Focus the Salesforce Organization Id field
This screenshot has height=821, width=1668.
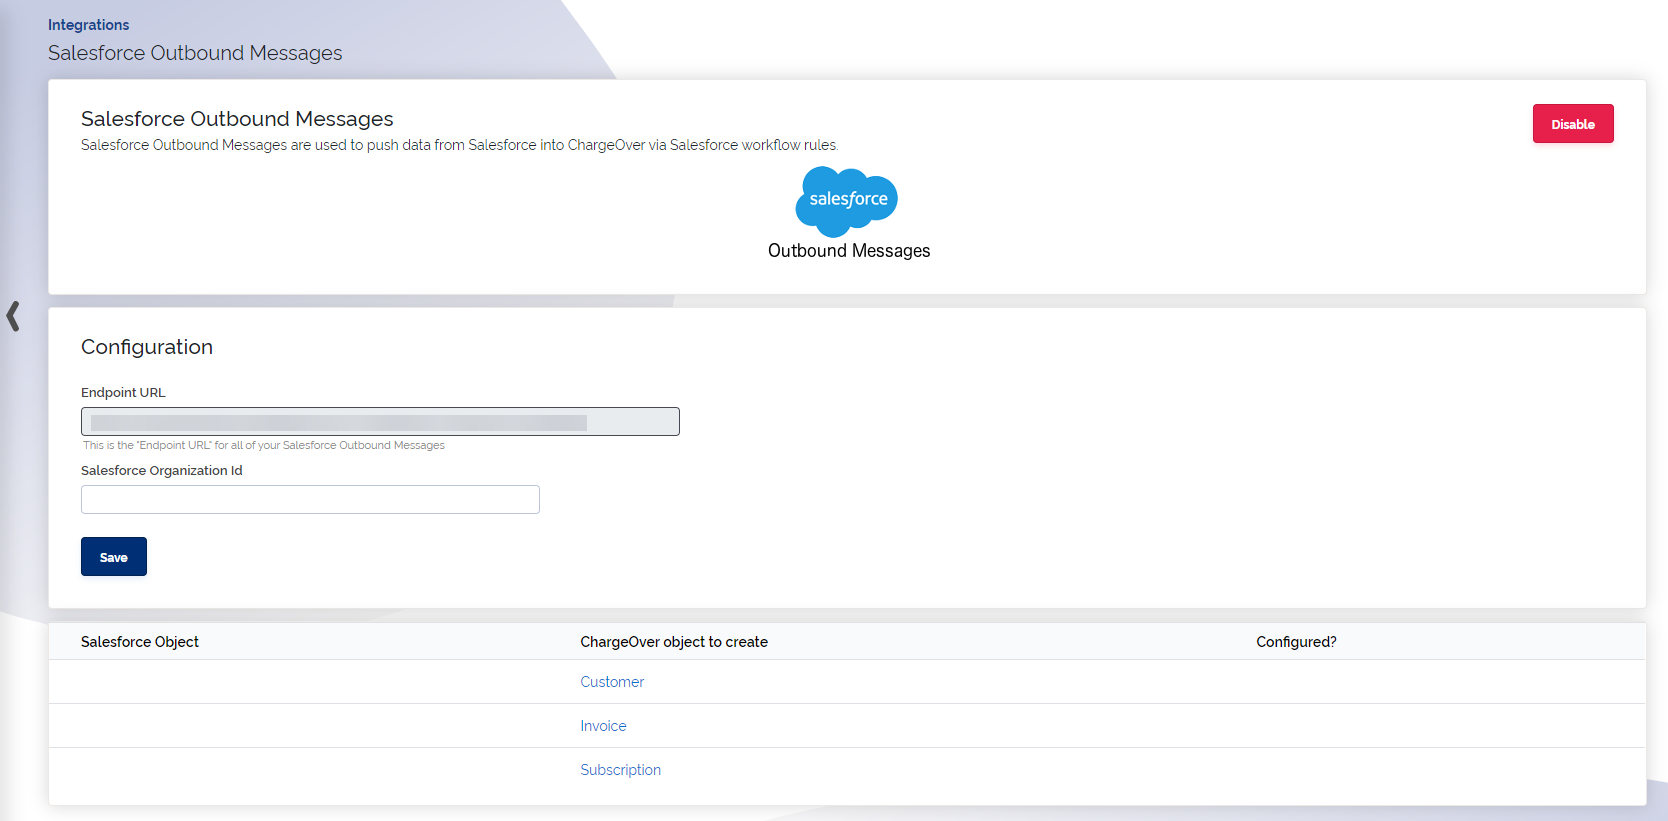[x=310, y=499]
